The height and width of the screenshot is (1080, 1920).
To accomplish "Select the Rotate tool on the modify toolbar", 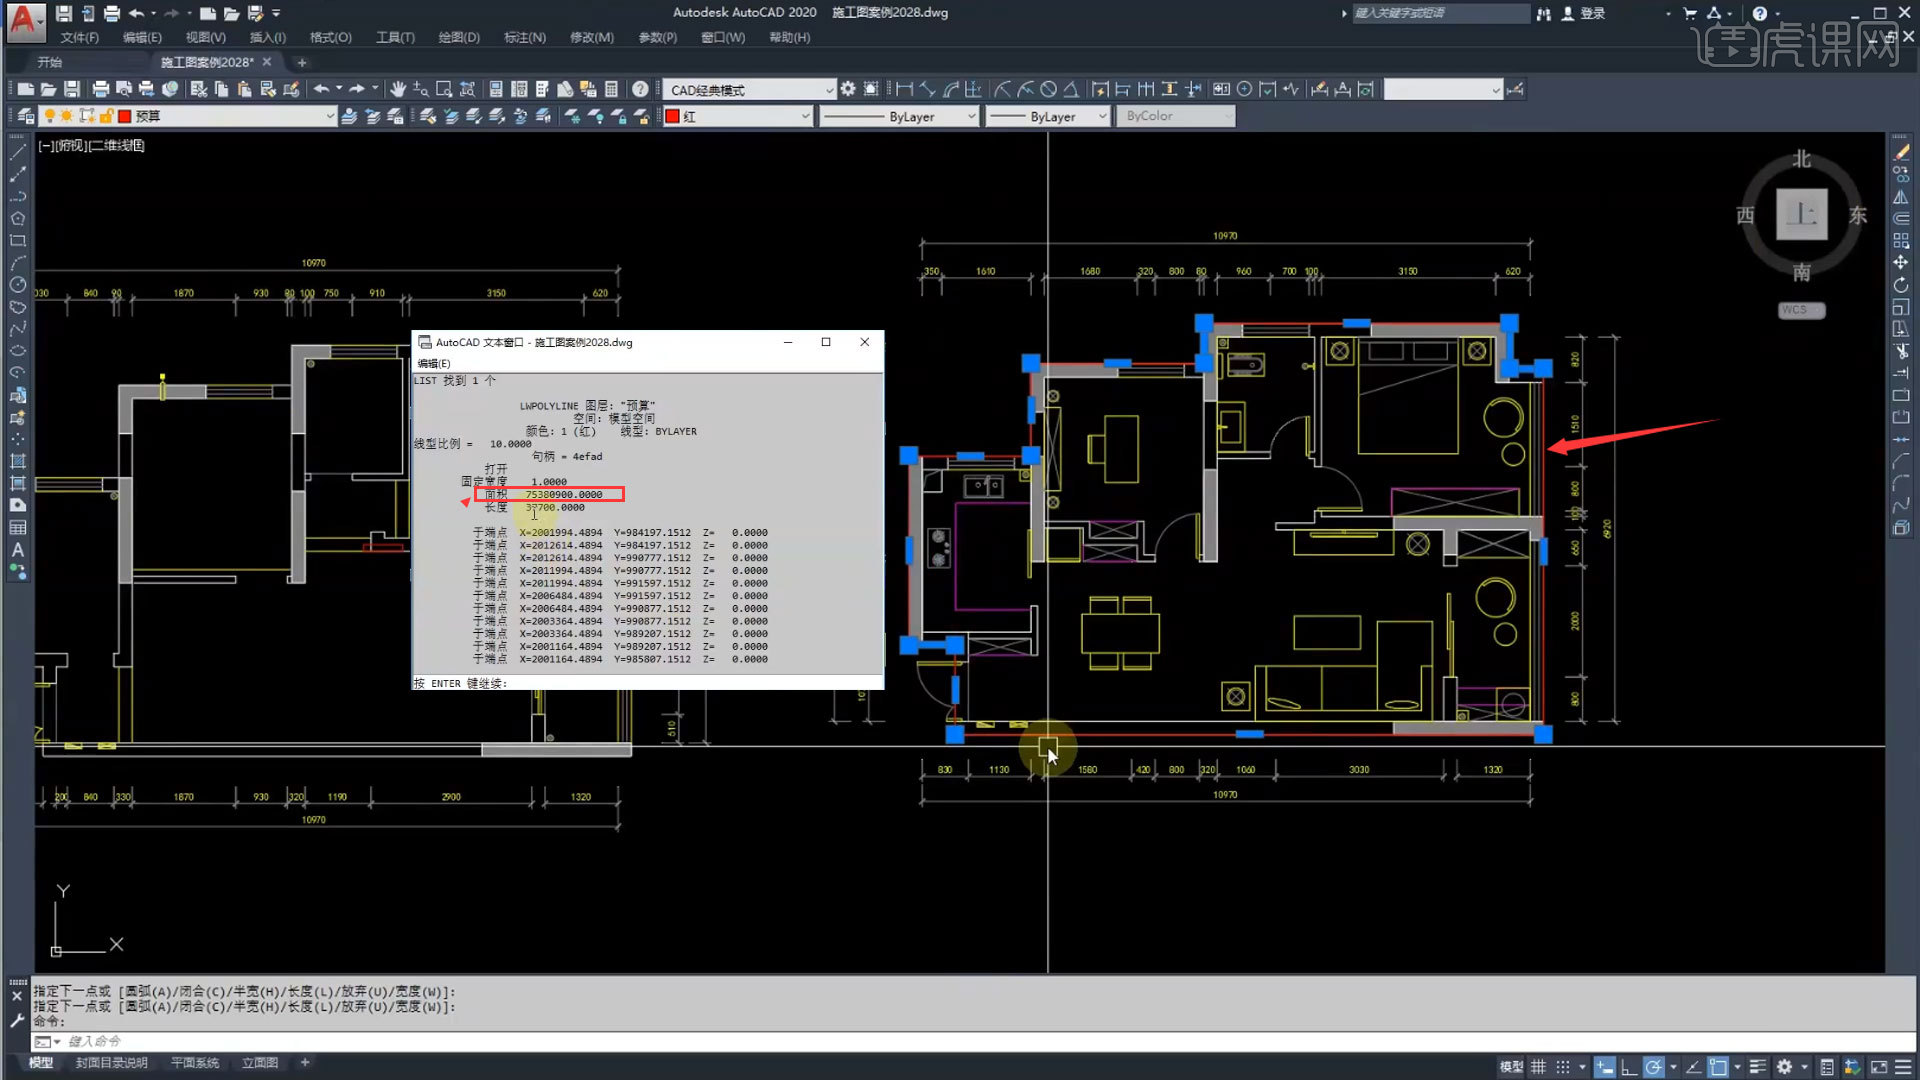I will (1901, 285).
